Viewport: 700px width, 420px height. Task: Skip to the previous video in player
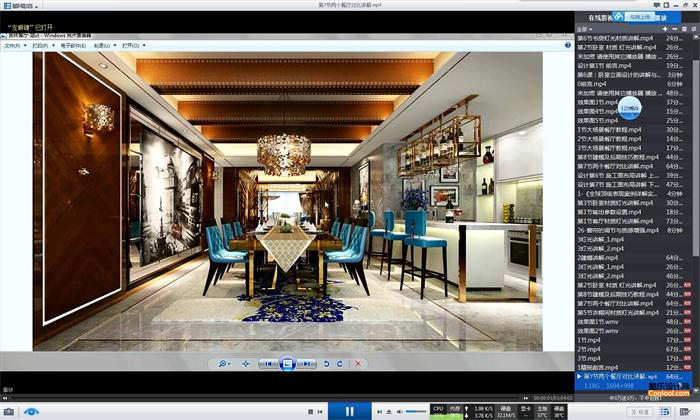point(320,412)
